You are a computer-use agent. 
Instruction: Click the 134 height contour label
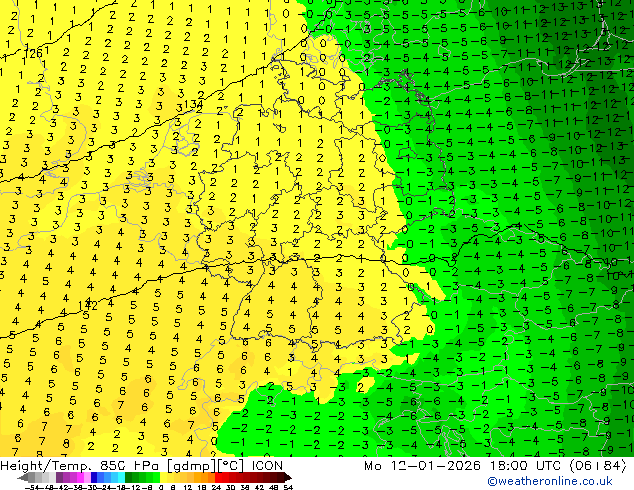click(193, 104)
